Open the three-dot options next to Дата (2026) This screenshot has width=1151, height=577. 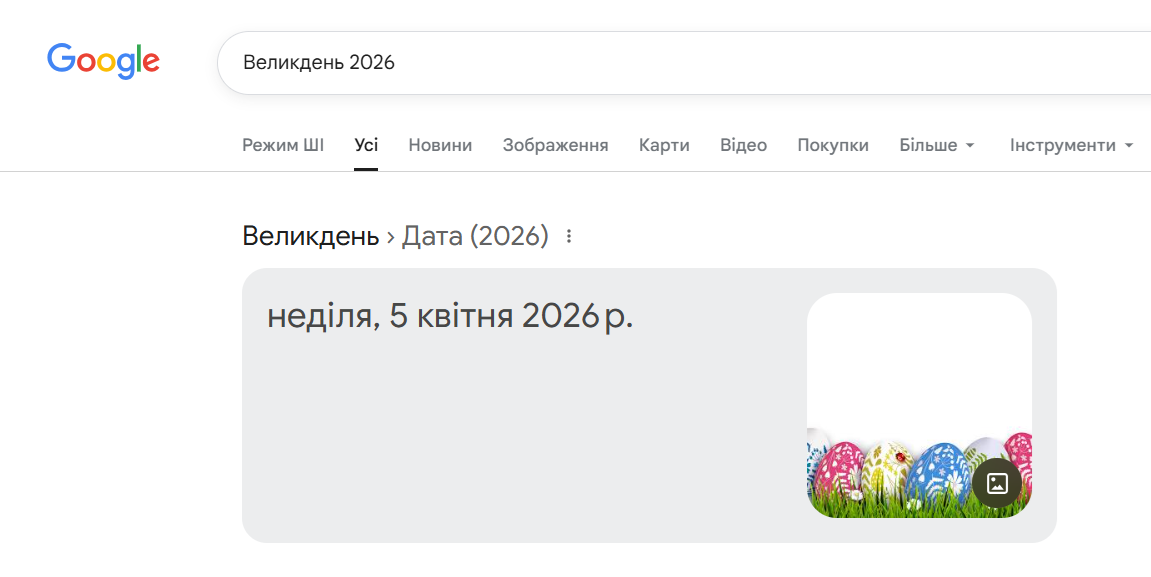(x=569, y=237)
